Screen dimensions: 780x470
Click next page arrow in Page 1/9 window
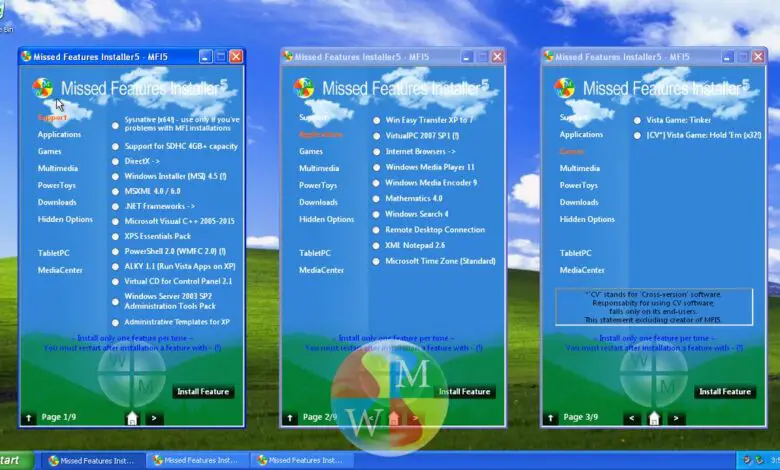tap(154, 418)
